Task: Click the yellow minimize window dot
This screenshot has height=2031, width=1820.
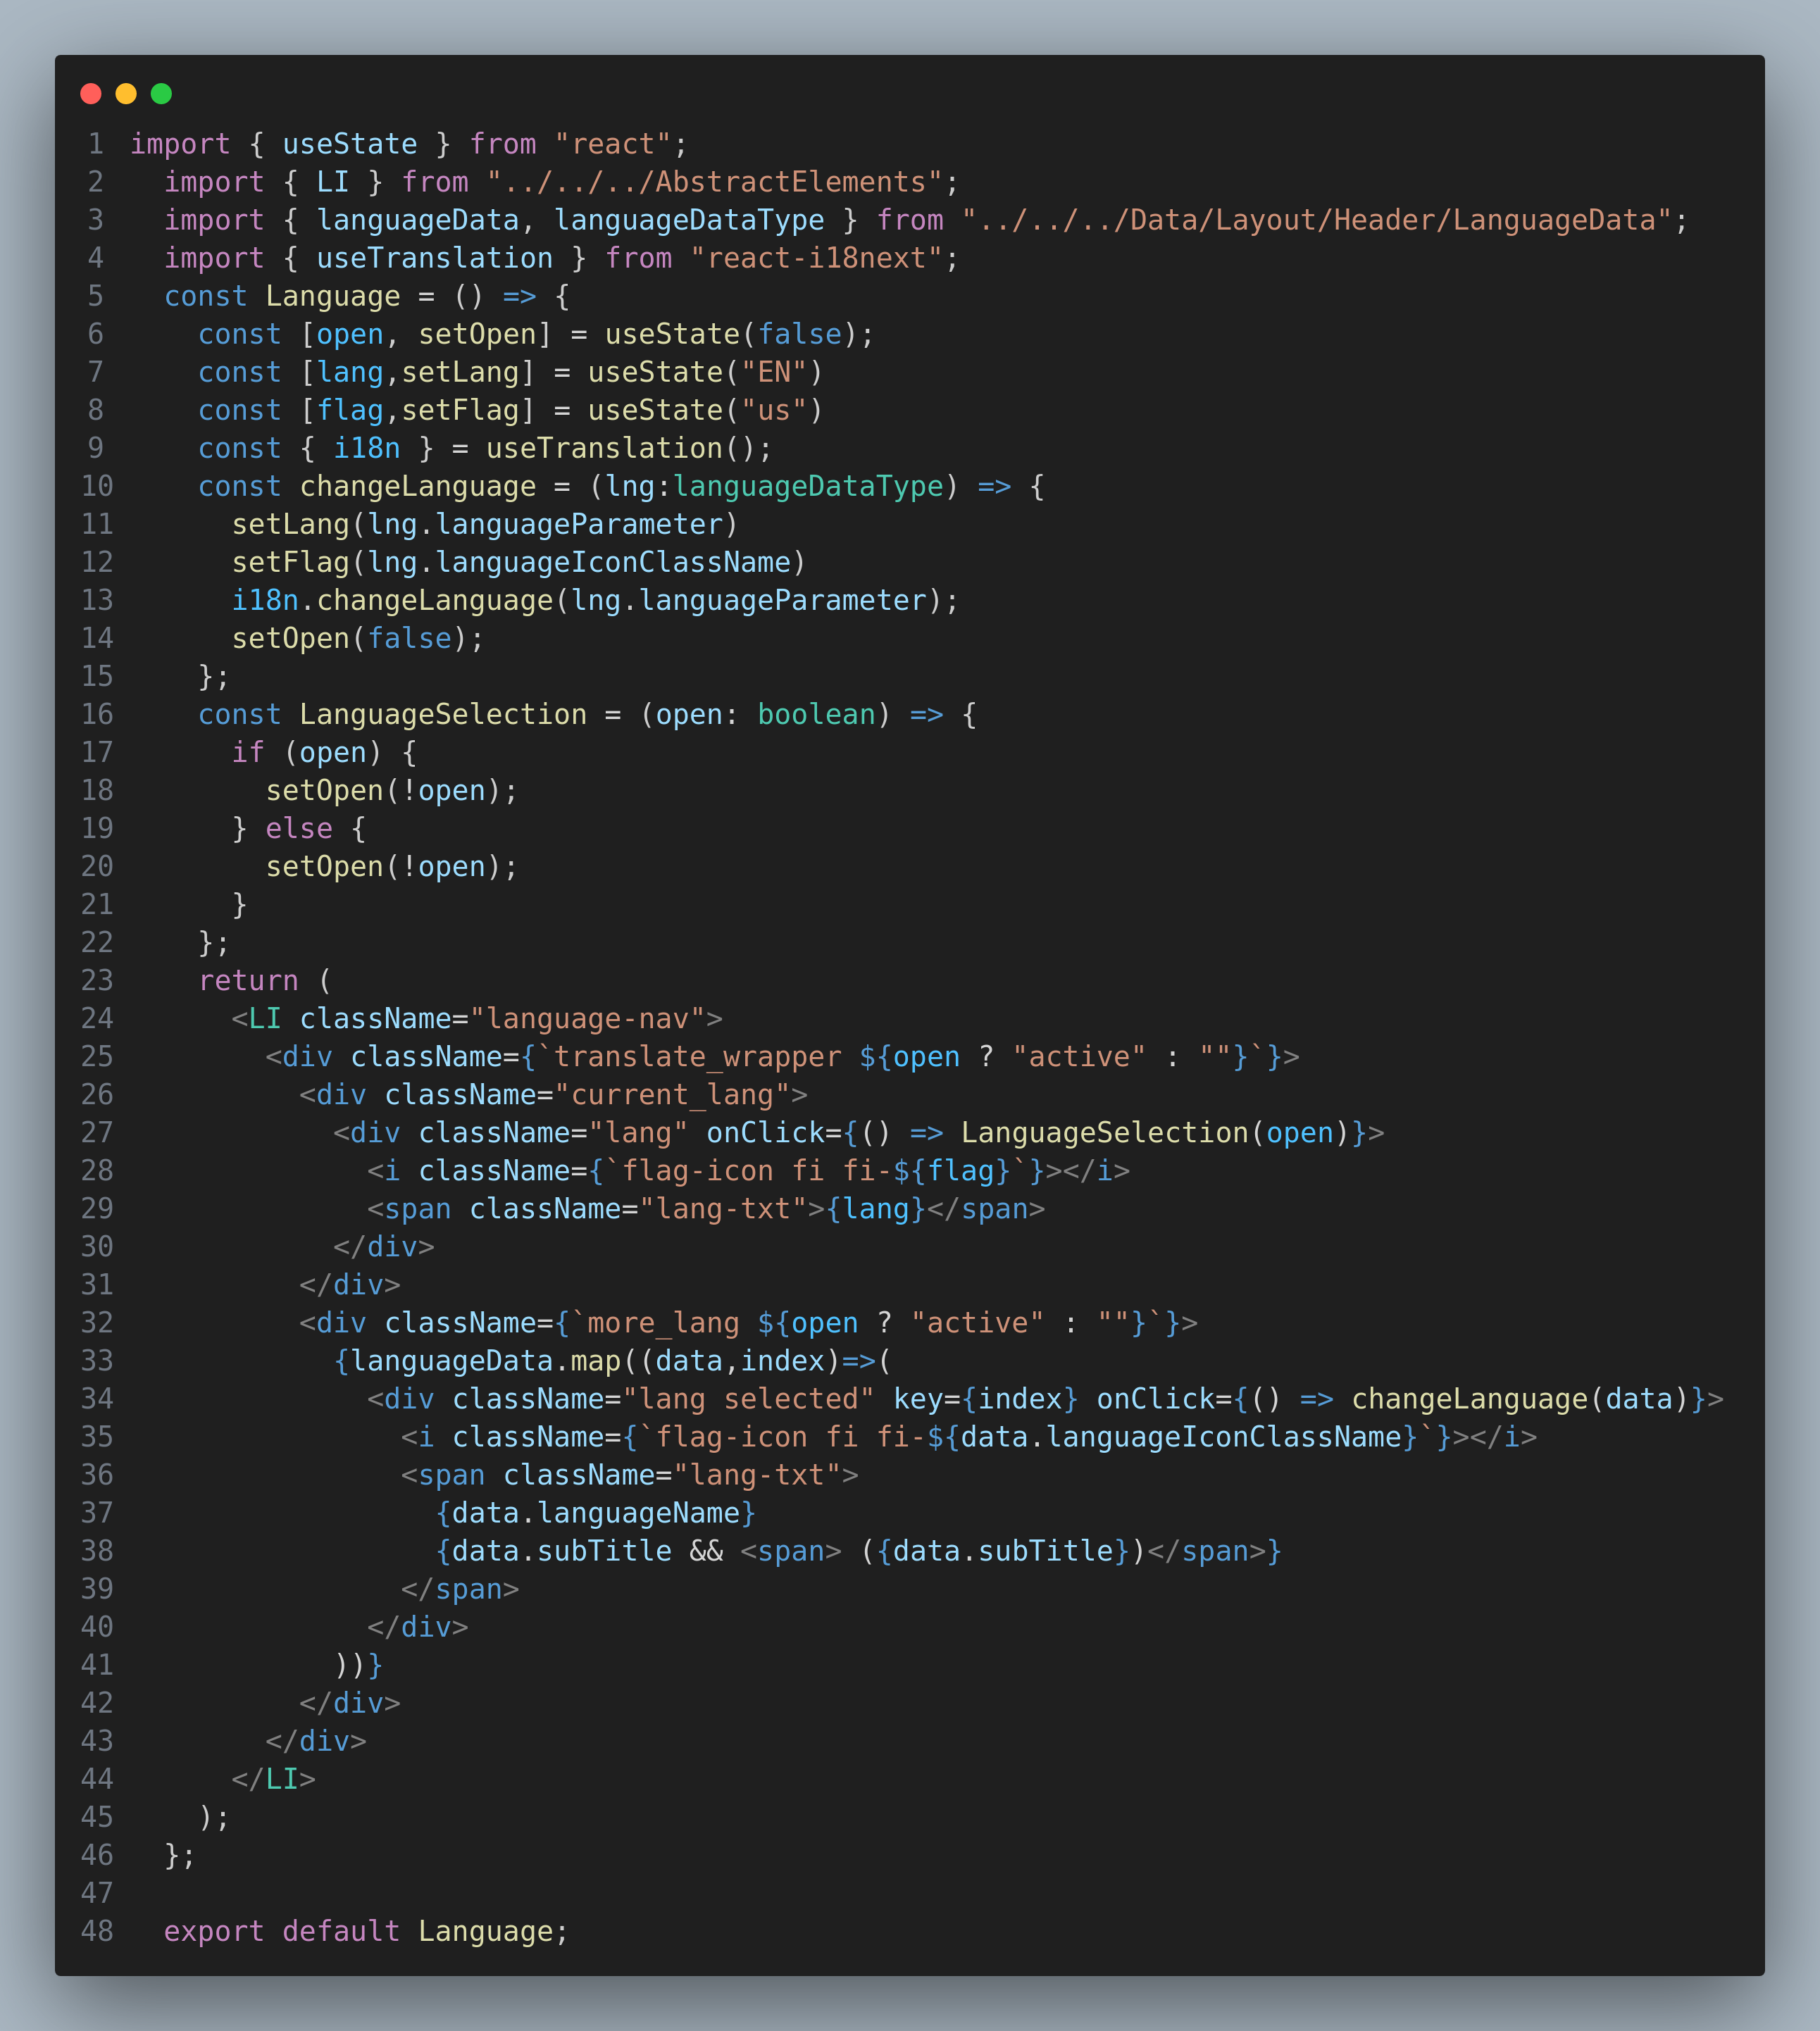Action: [126, 94]
